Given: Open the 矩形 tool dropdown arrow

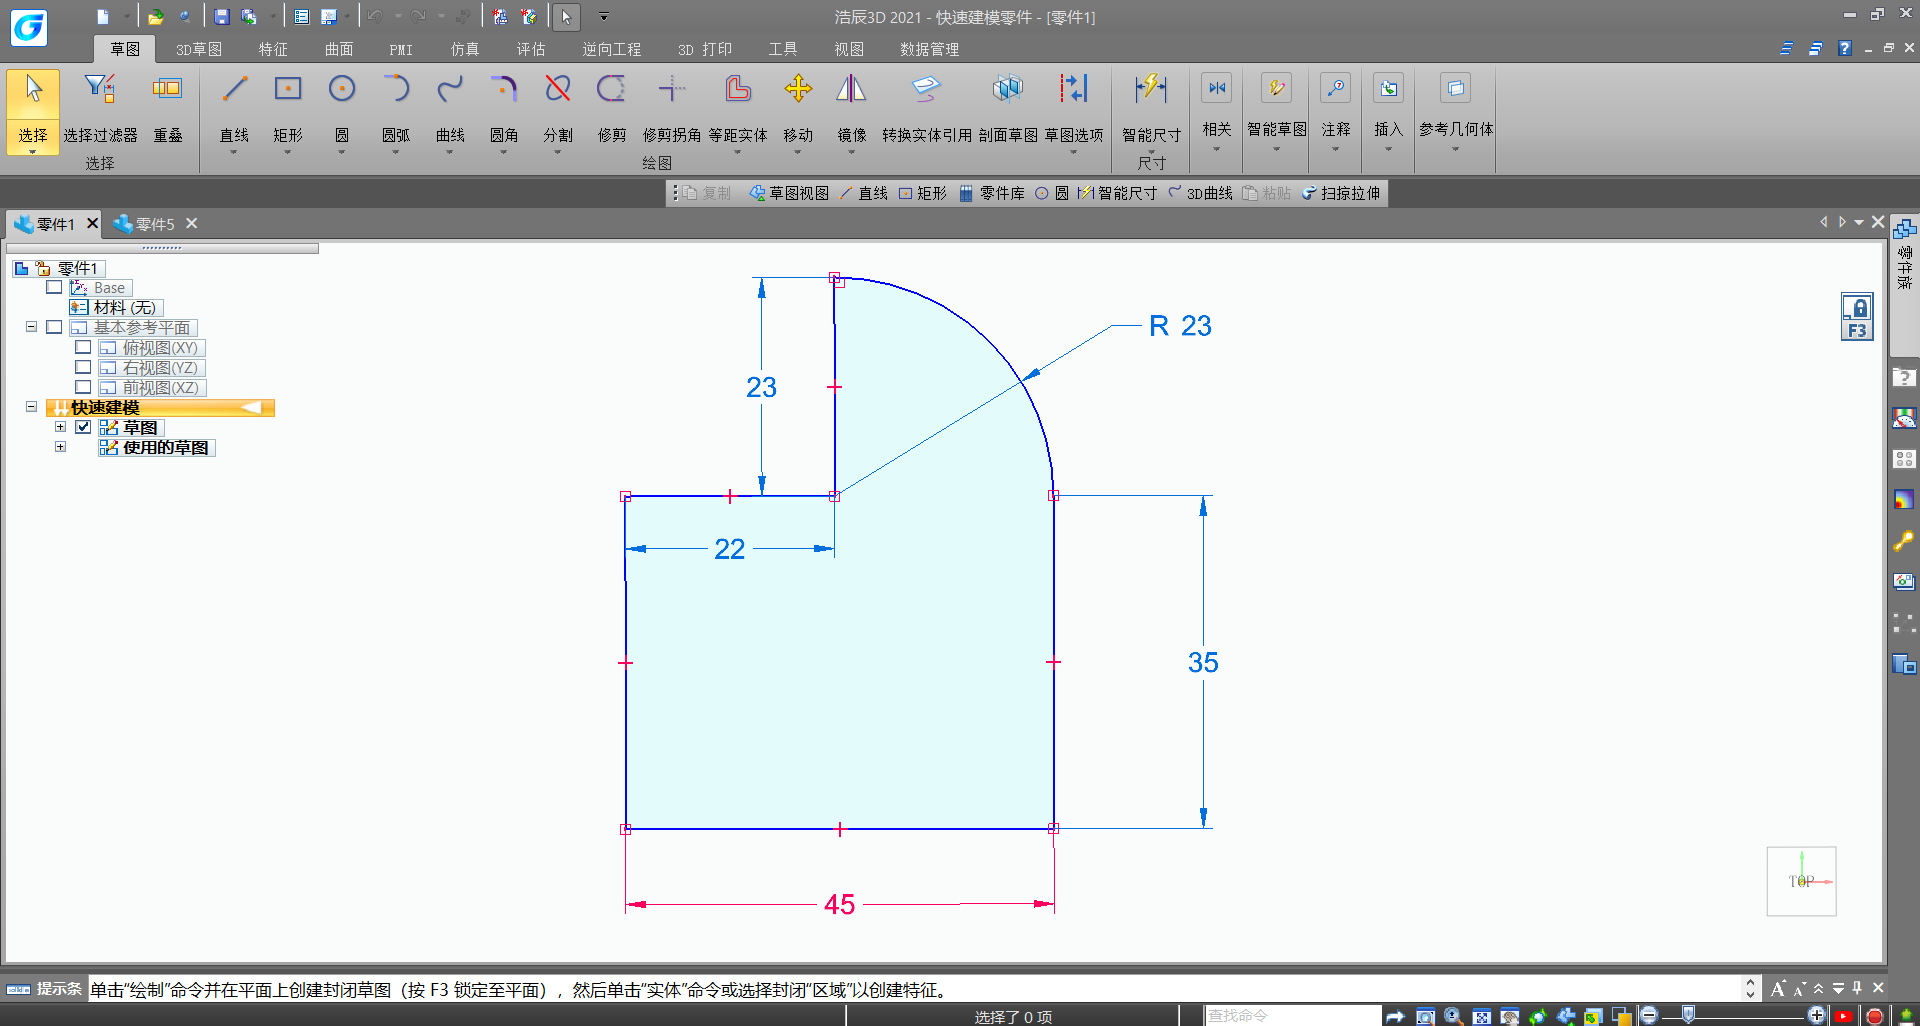Looking at the screenshot, I should point(288,152).
